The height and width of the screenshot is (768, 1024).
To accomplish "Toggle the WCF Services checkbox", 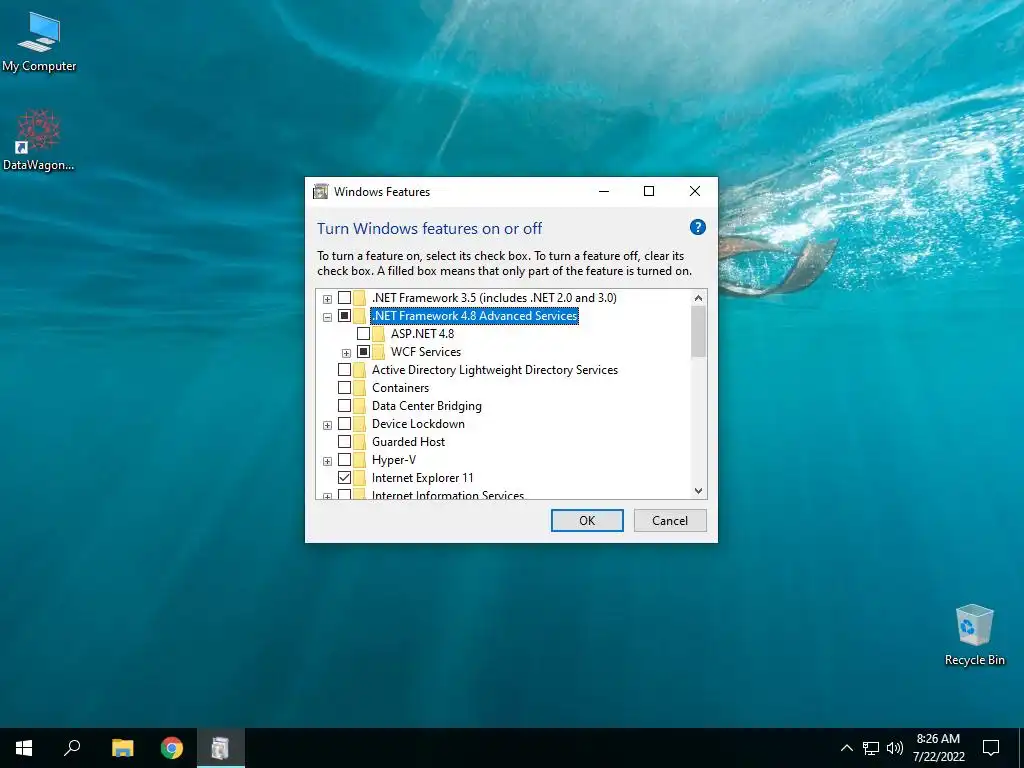I will pos(364,352).
